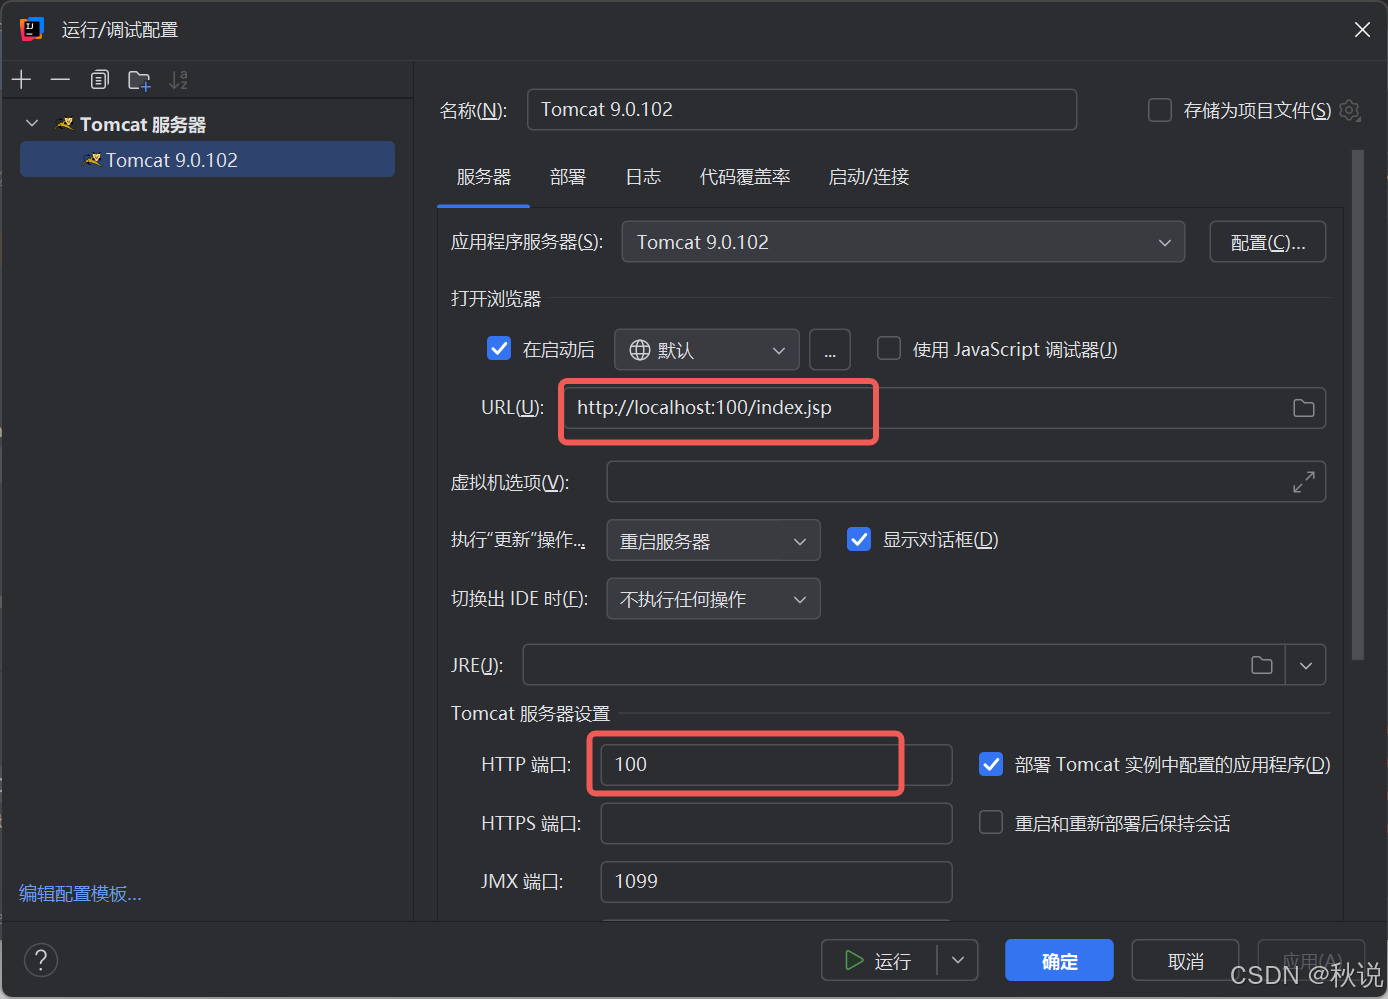1388x999 pixels.
Task: Open the 重启服务器 update action dropdown
Action: pyautogui.click(x=713, y=541)
